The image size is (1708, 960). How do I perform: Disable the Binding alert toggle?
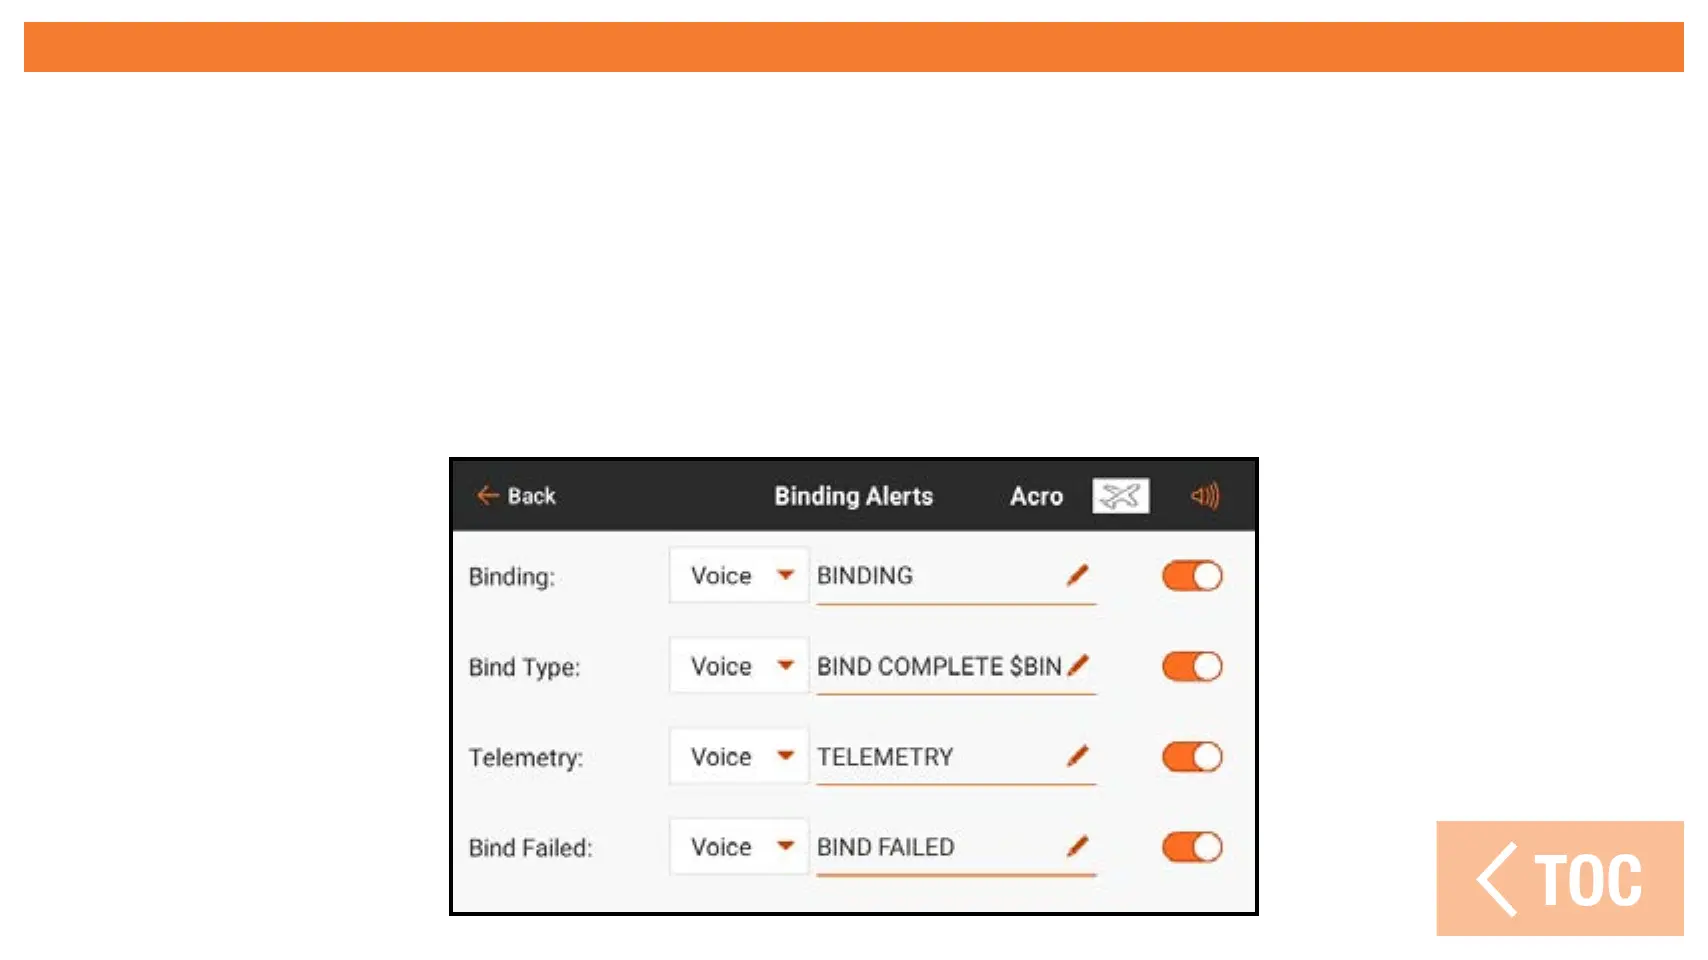click(1192, 576)
